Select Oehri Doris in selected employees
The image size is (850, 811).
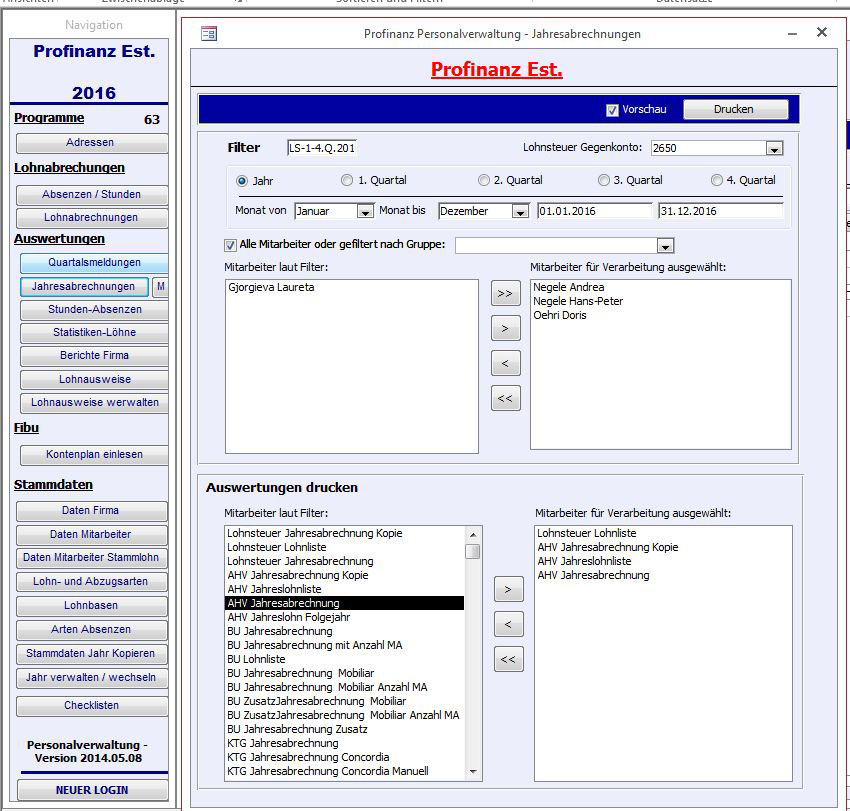pos(660,316)
